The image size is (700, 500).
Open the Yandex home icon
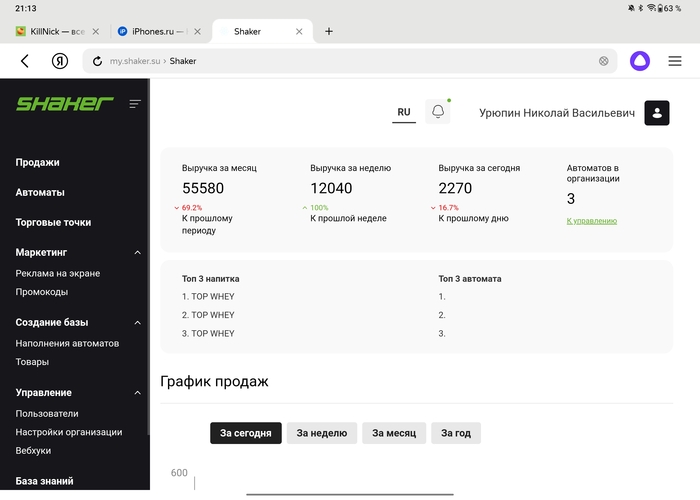tap(60, 61)
